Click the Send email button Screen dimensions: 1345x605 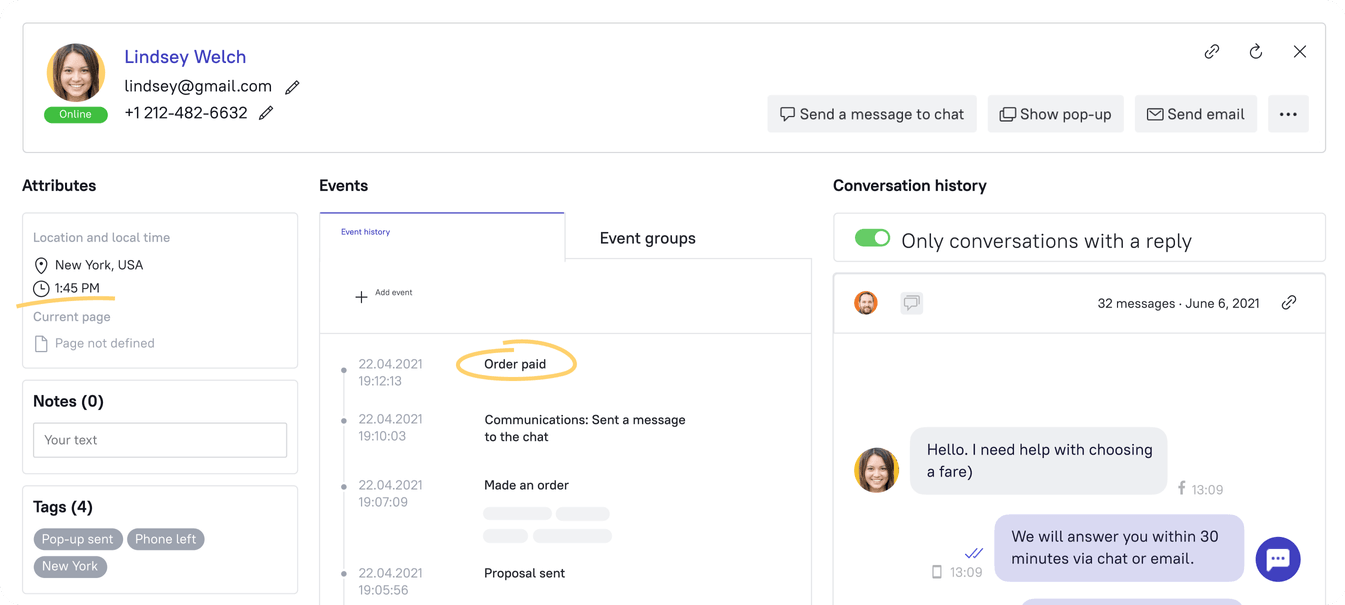1195,114
